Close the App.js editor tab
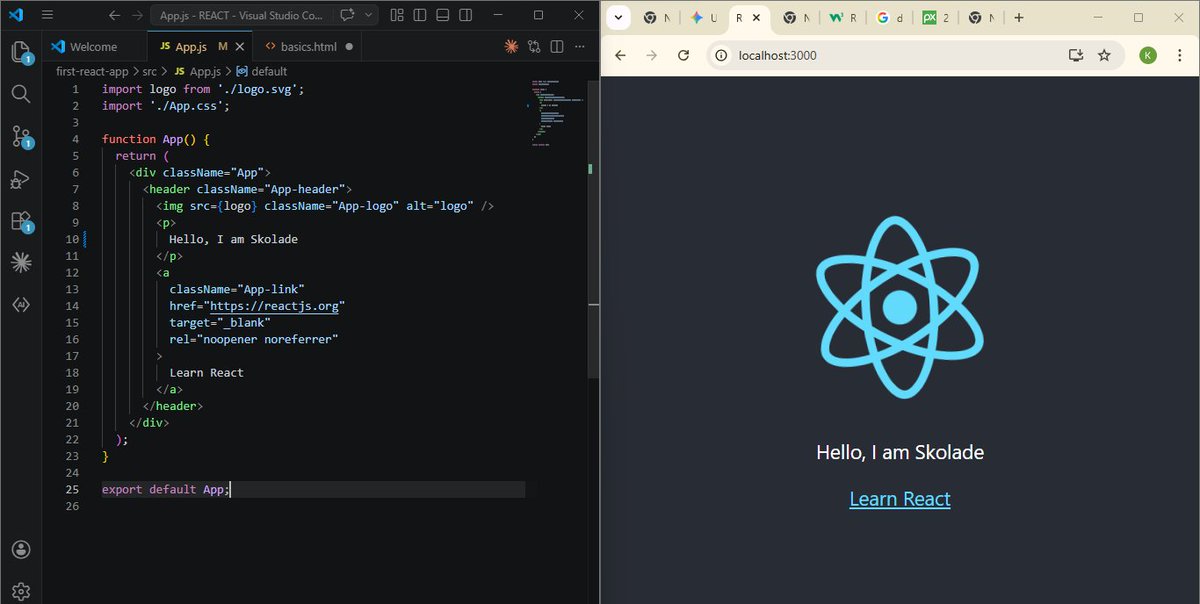The height and width of the screenshot is (604, 1200). (241, 46)
